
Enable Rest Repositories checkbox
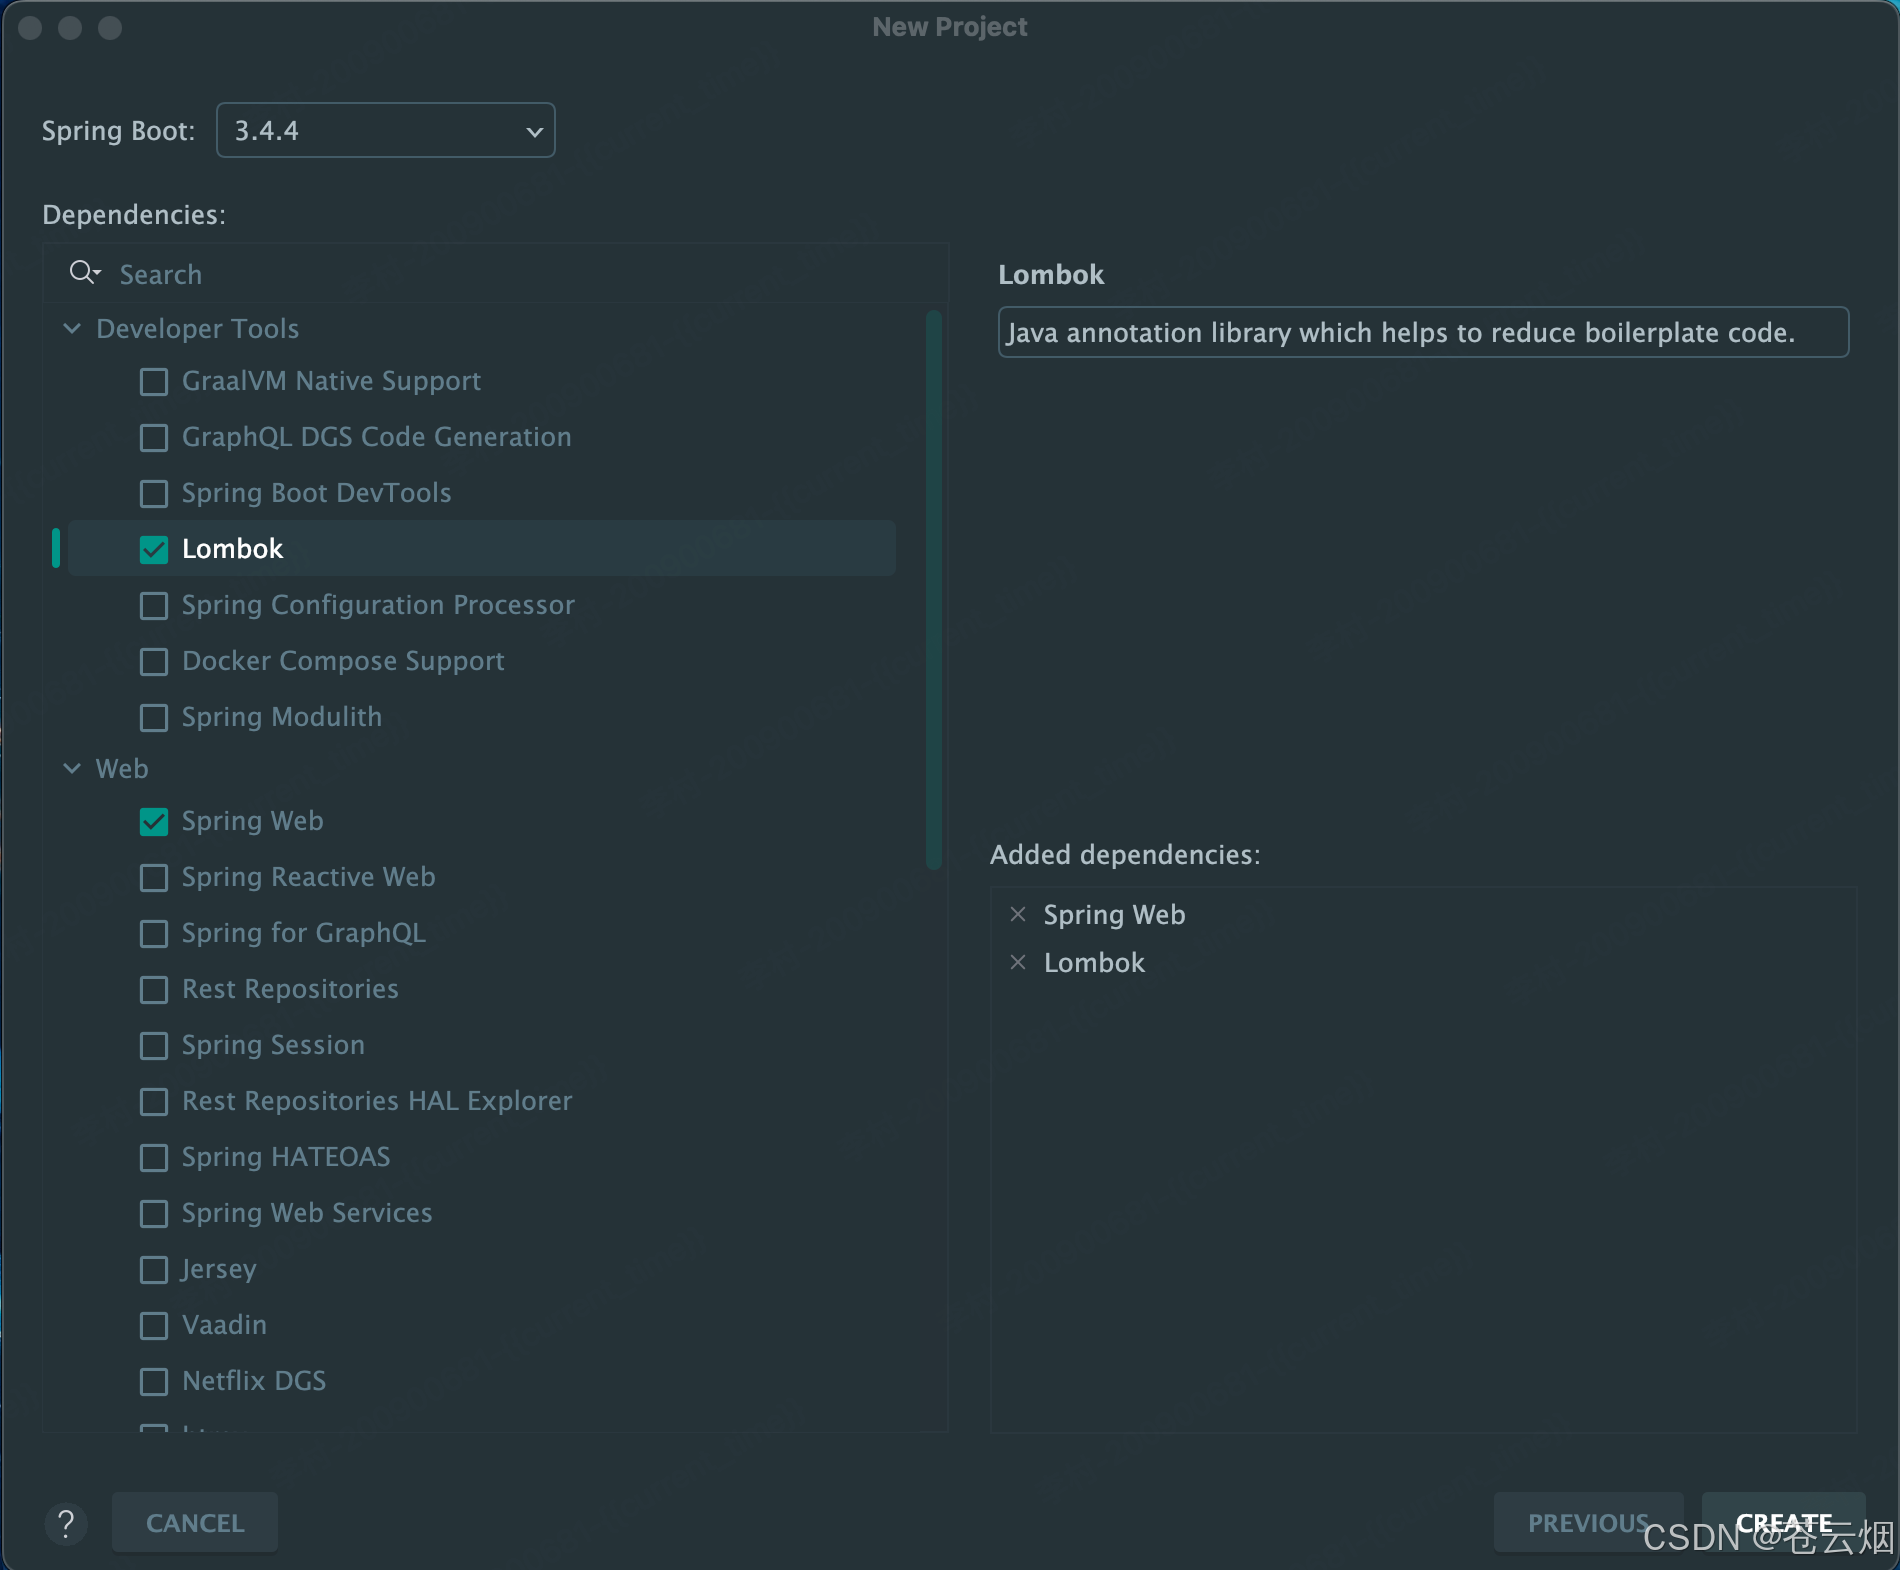154,990
